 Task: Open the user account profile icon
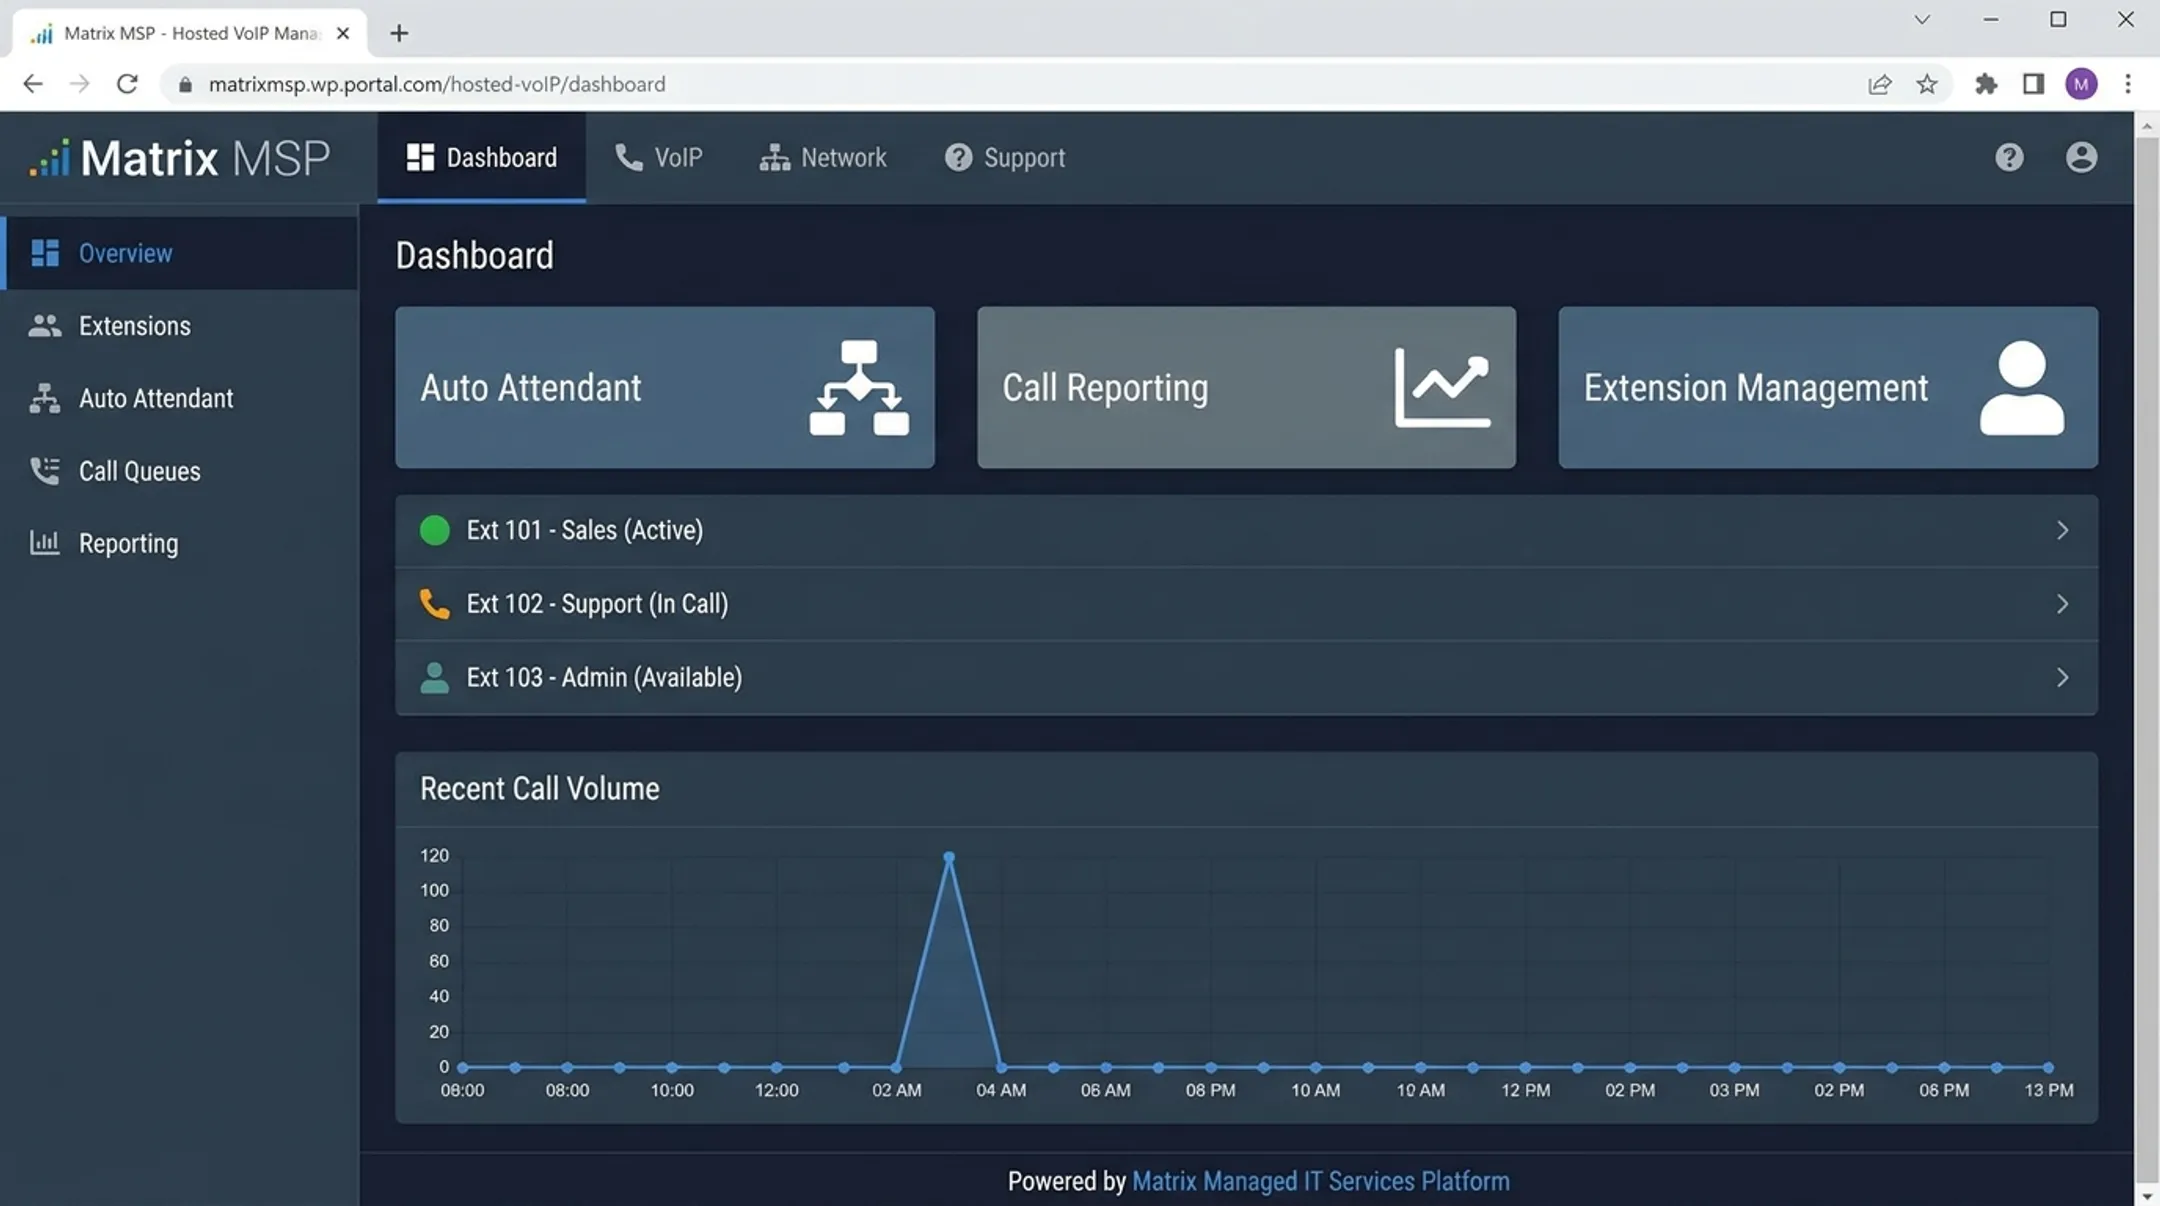(2081, 158)
